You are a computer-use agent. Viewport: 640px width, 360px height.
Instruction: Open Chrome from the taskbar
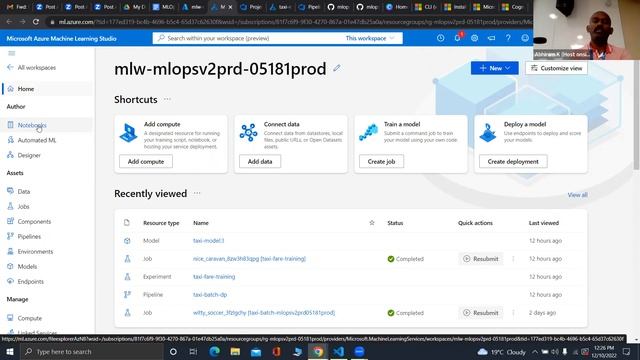(318, 351)
